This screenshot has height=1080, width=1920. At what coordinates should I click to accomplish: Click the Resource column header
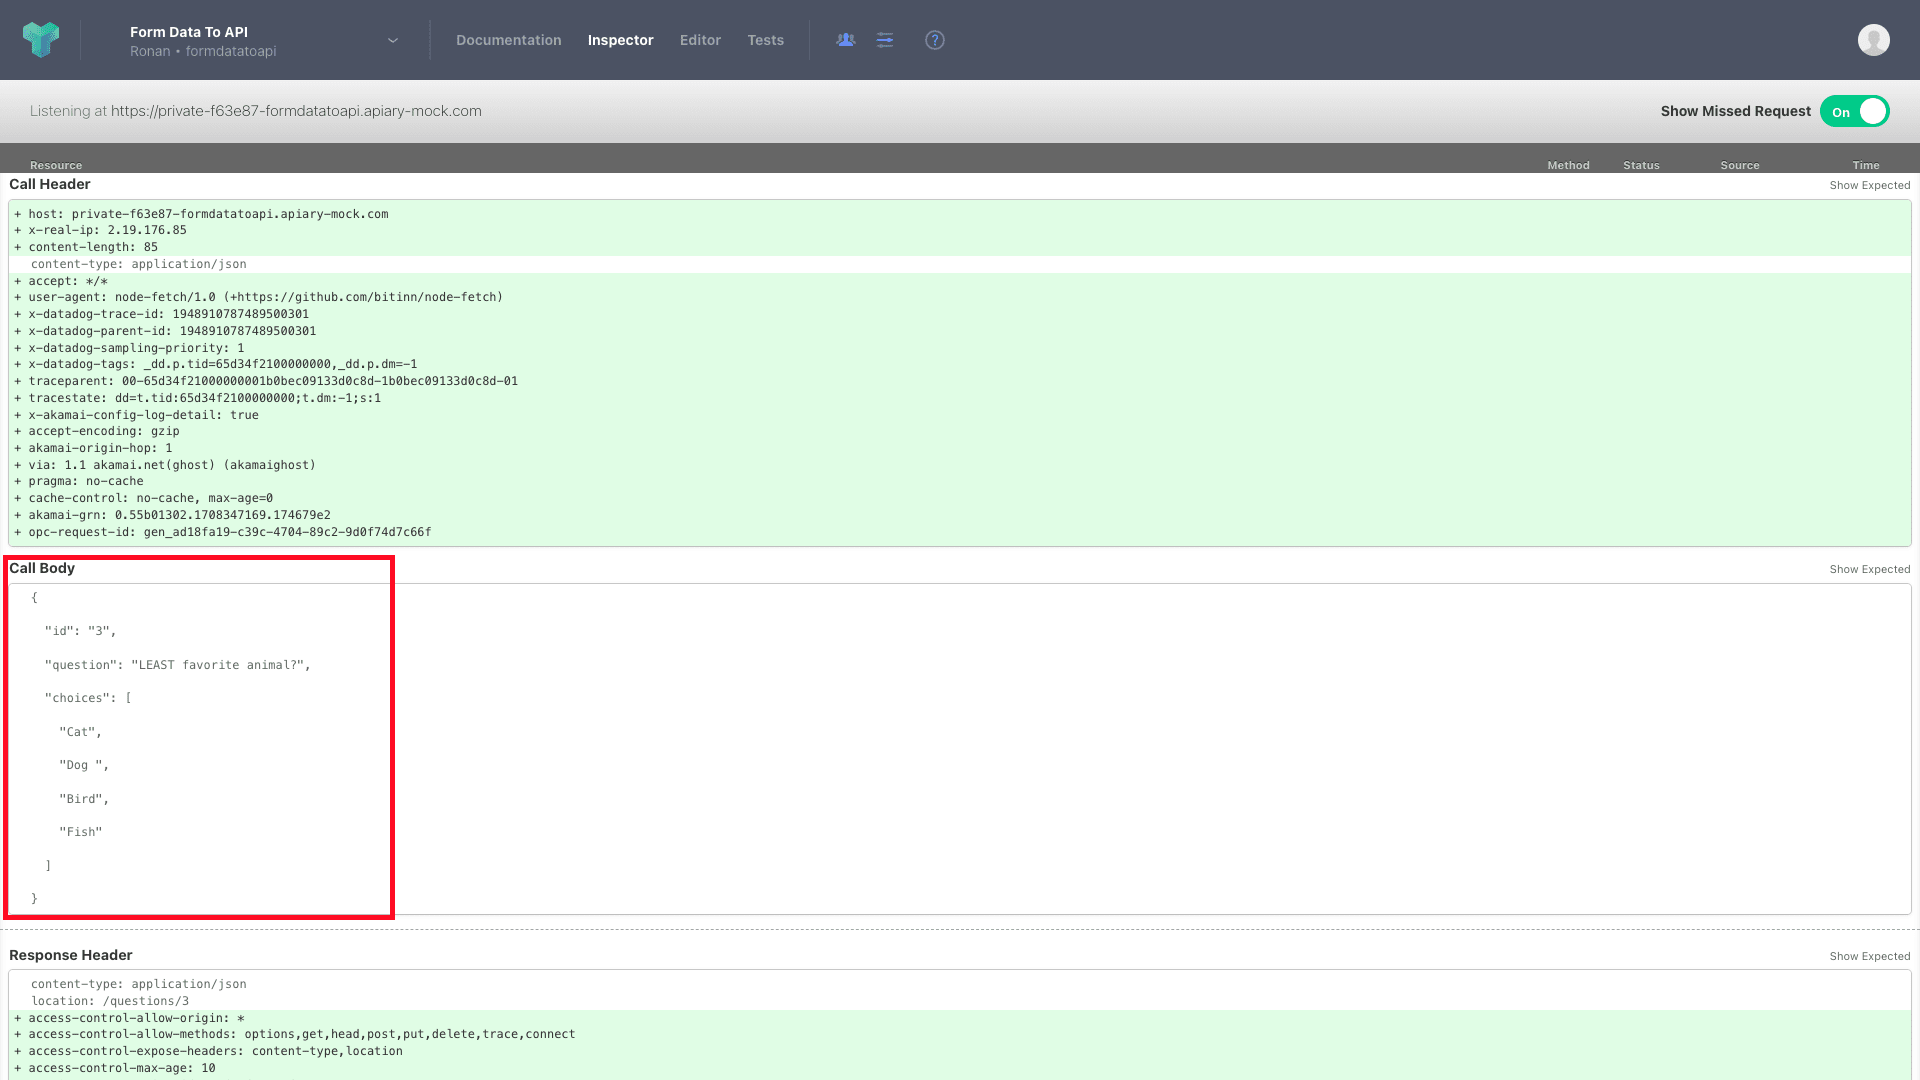coord(56,165)
